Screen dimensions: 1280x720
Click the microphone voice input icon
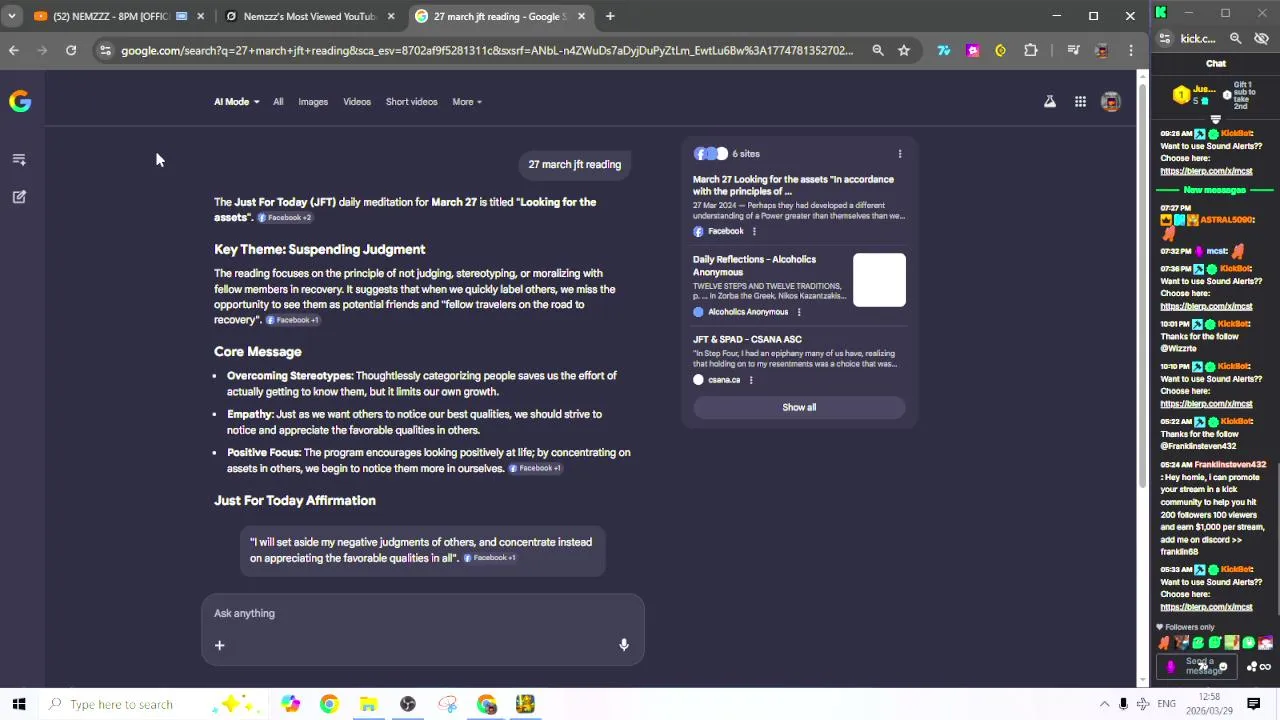click(x=624, y=645)
